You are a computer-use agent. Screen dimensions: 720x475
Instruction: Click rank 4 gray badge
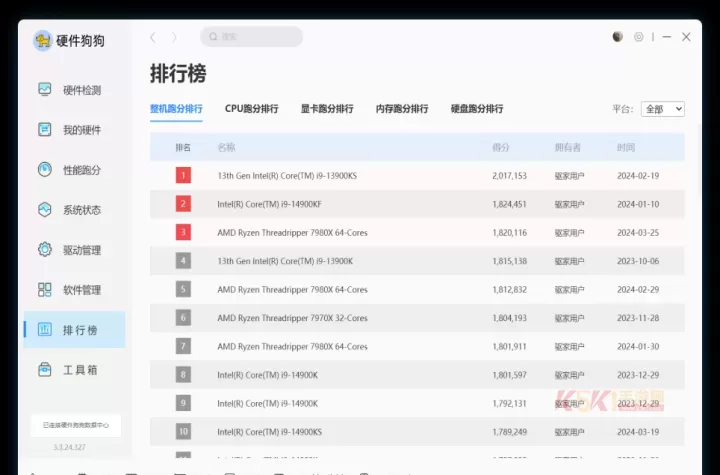[183, 261]
